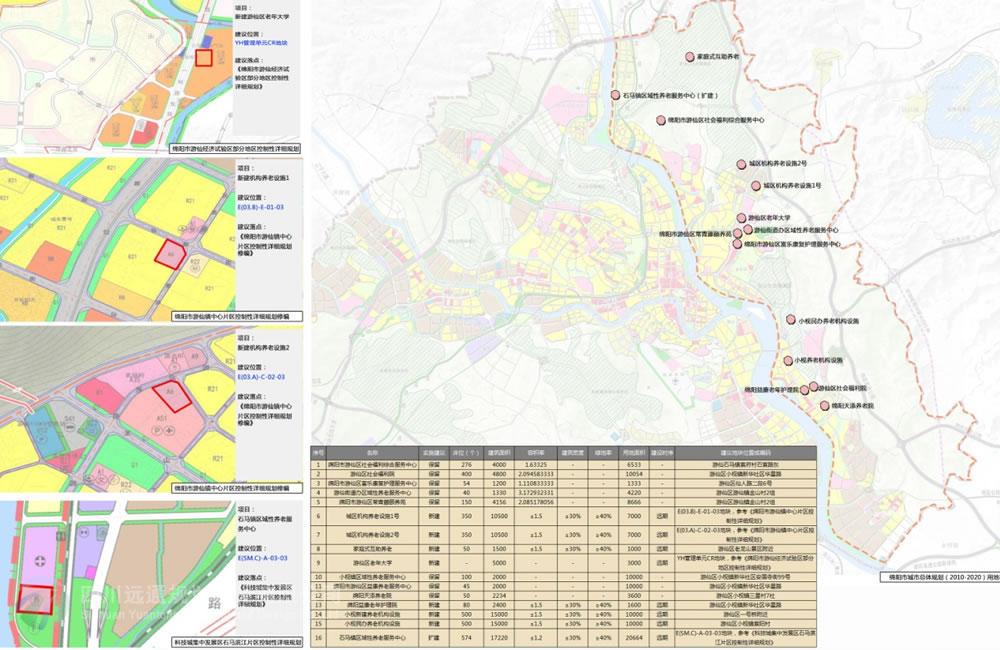Image resolution: width=1000 pixels, height=650 pixels.
Task: Select the 绵阳天添养老院 map marker
Action: (x=824, y=406)
